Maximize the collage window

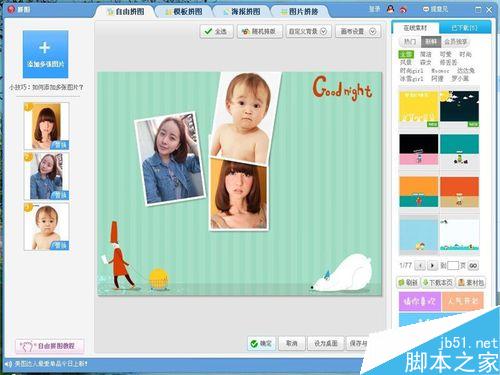tap(478, 10)
